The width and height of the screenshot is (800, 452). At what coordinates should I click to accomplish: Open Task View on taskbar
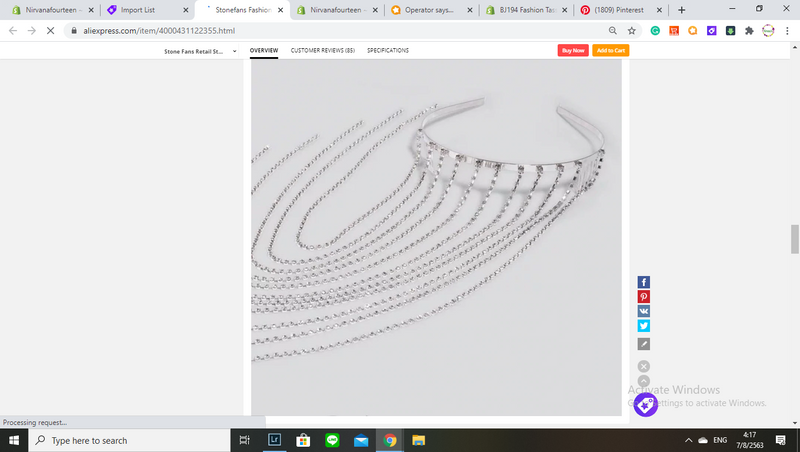click(245, 440)
